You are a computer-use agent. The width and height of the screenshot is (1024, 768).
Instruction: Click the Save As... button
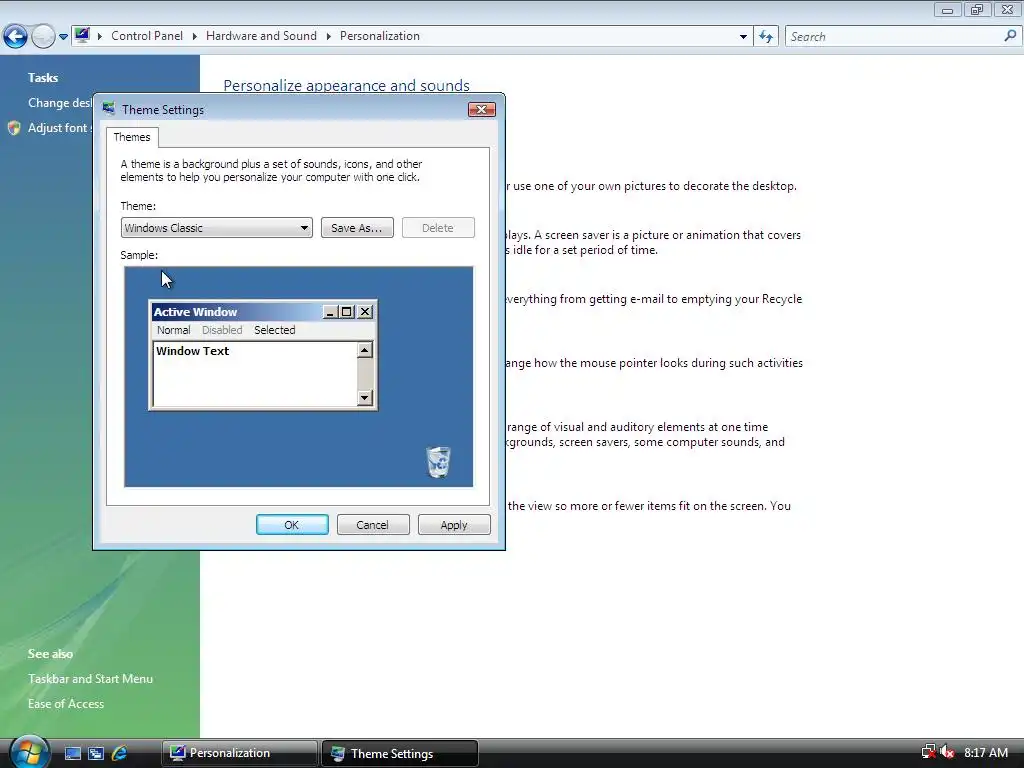(x=357, y=228)
